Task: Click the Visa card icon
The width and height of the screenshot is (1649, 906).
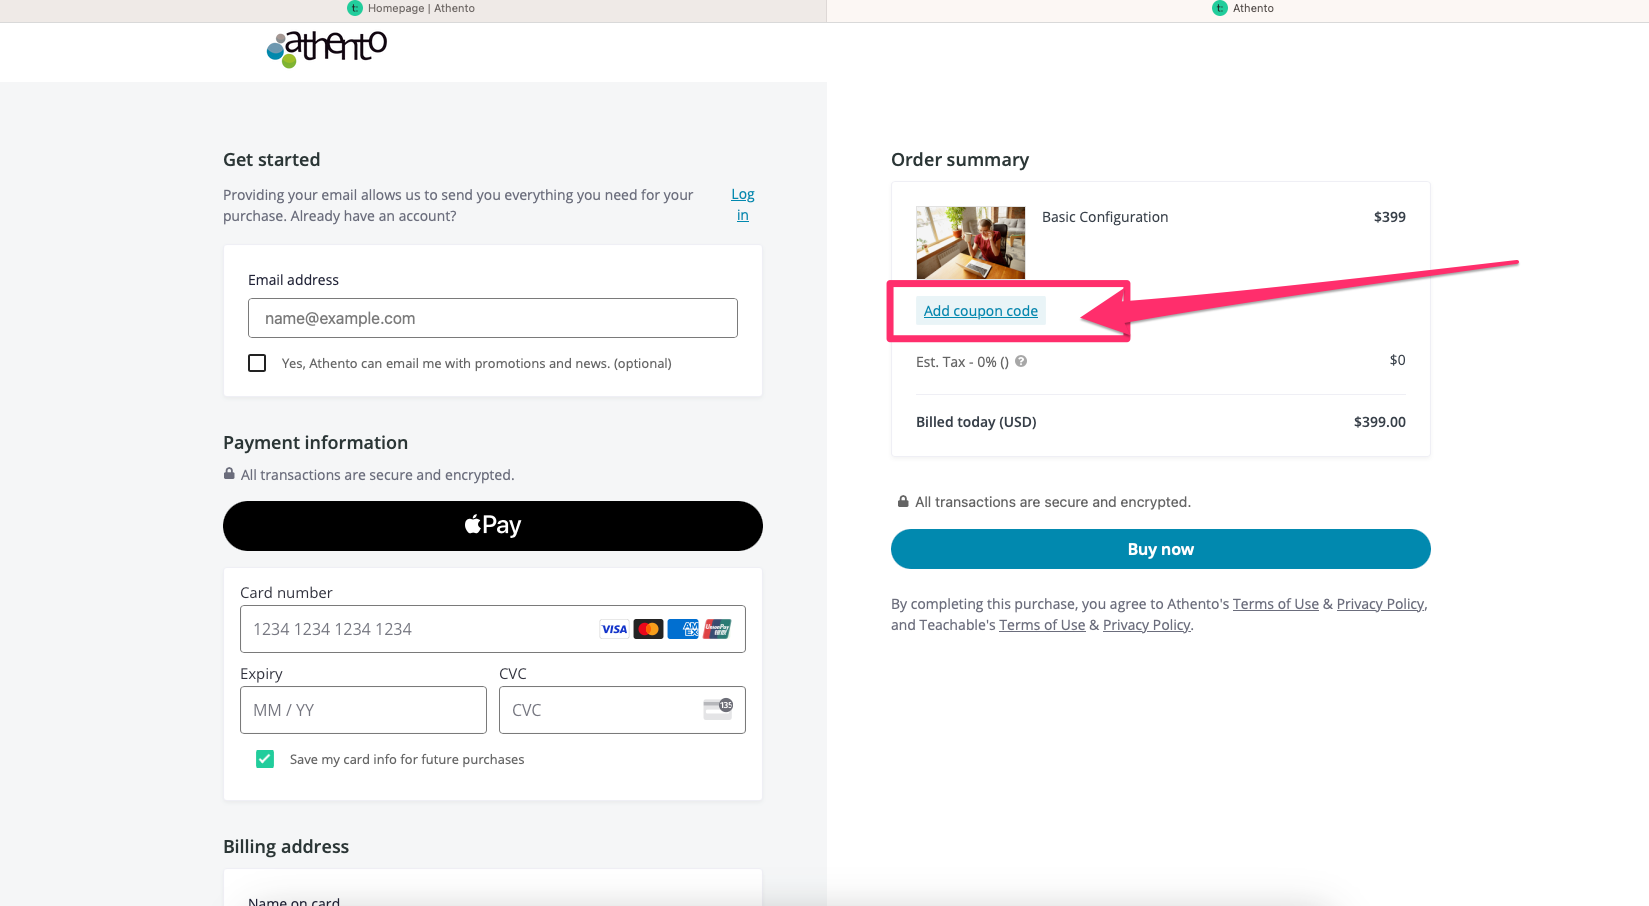Action: tap(614, 629)
